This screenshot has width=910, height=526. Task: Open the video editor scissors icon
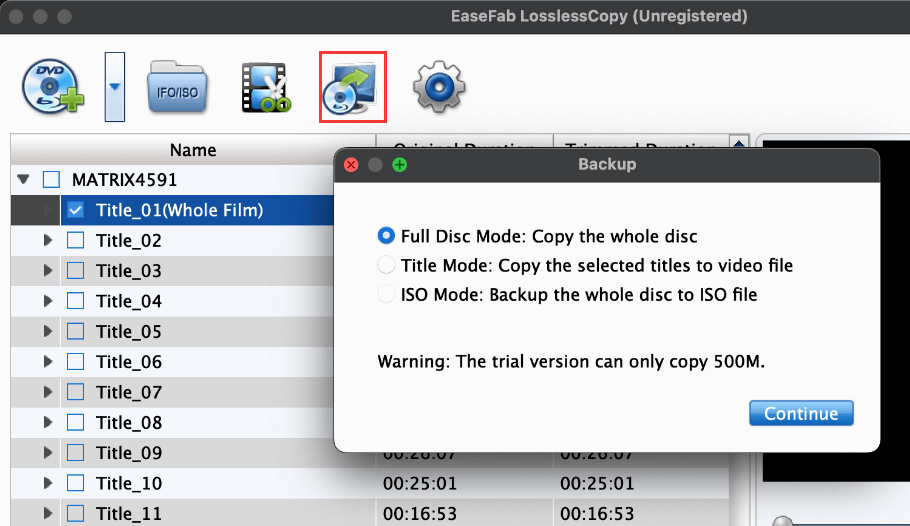266,87
